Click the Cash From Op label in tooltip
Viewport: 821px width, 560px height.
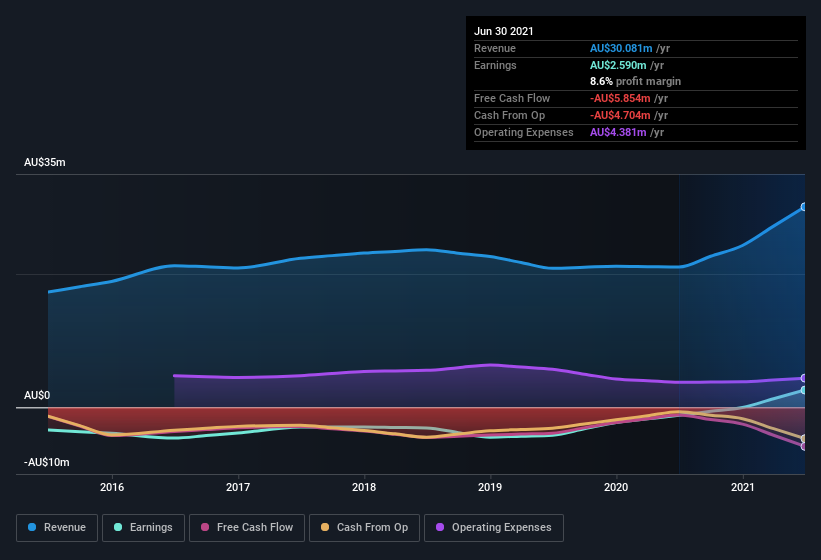(x=509, y=115)
